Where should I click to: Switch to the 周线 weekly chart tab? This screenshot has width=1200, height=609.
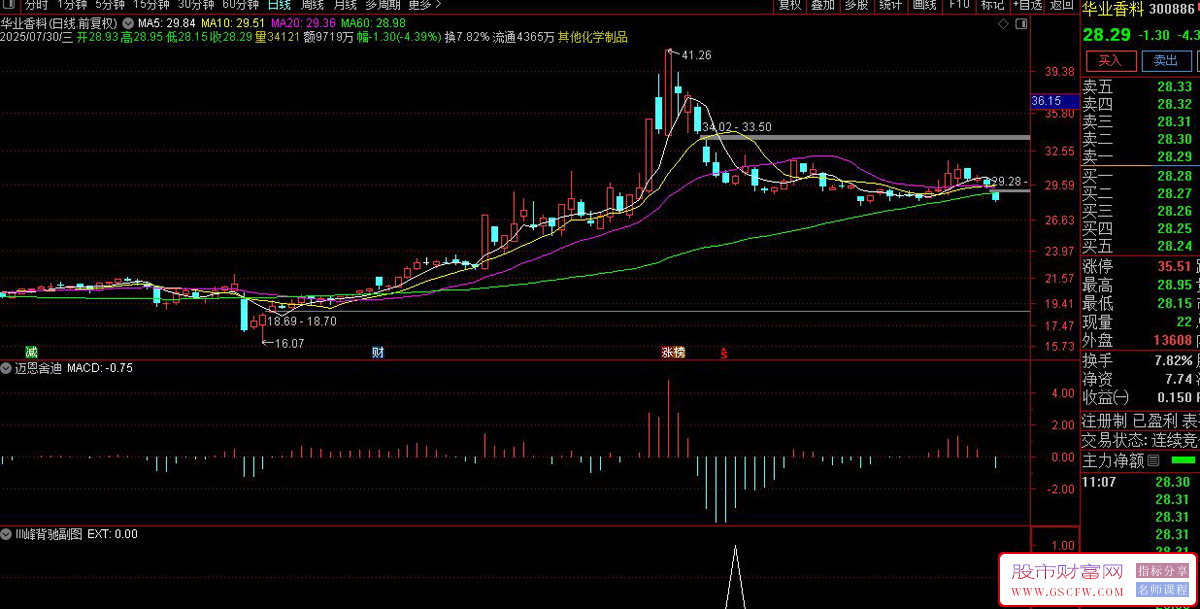pos(313,5)
